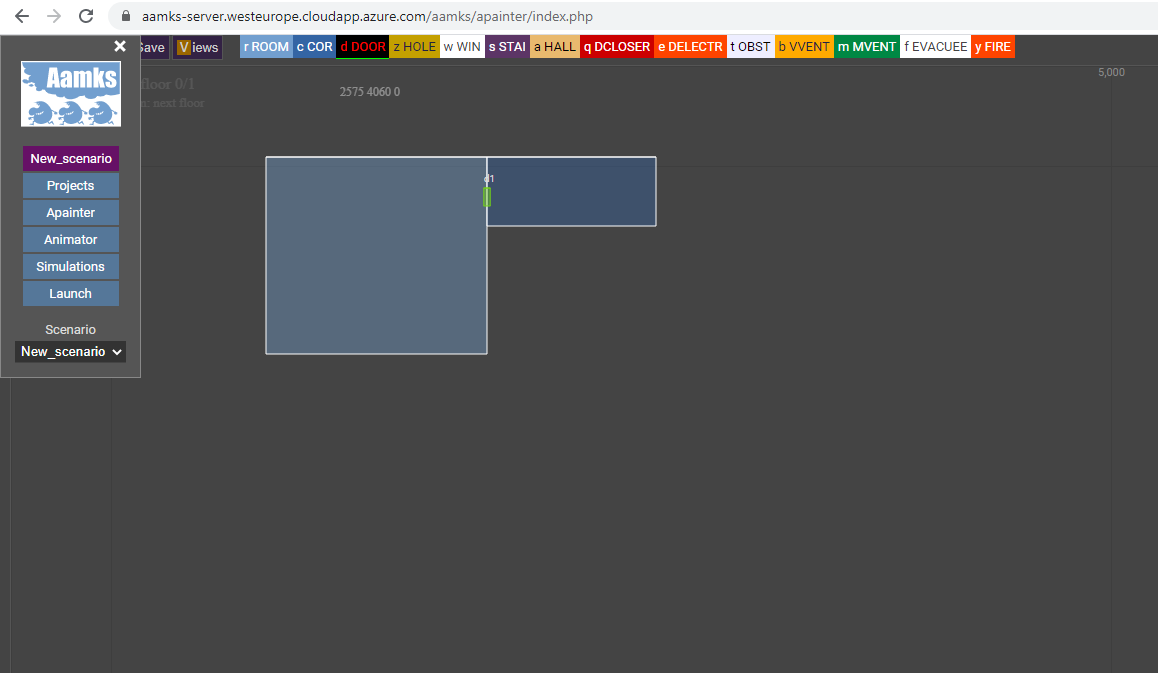1158x673 pixels.
Task: Choose the COR corridor tool
Action: pyautogui.click(x=315, y=47)
